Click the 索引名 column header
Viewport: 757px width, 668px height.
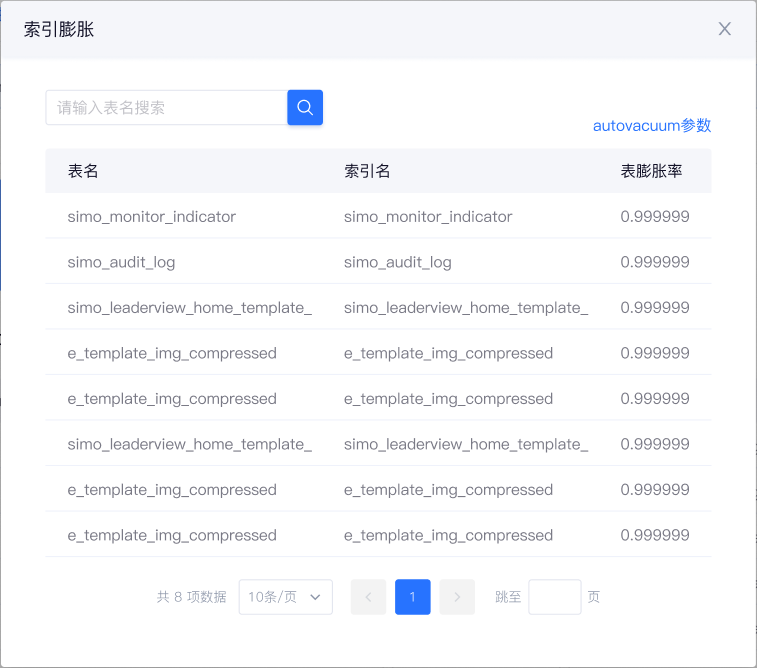367,171
